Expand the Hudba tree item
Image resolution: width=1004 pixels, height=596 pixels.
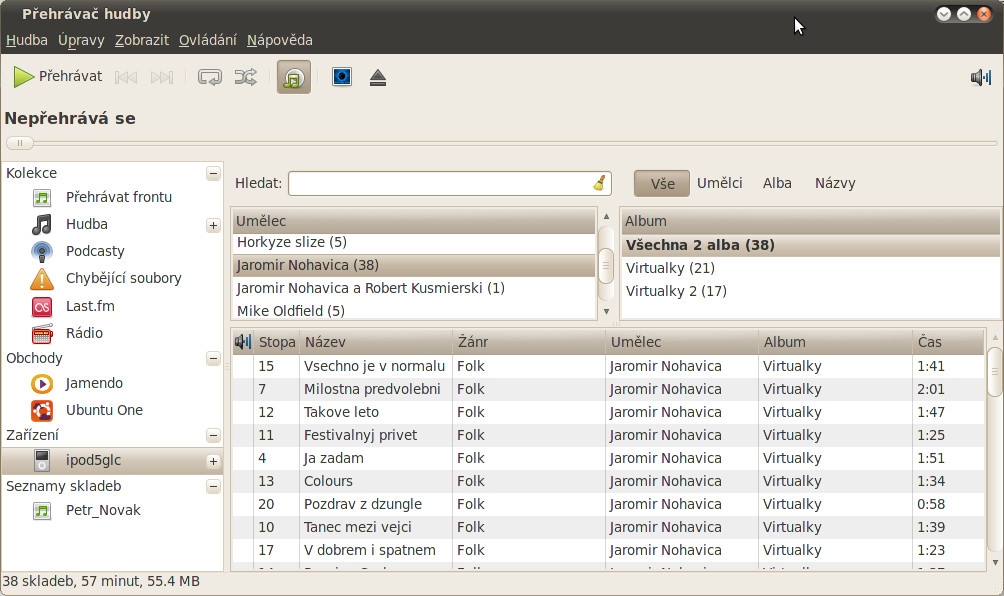213,225
